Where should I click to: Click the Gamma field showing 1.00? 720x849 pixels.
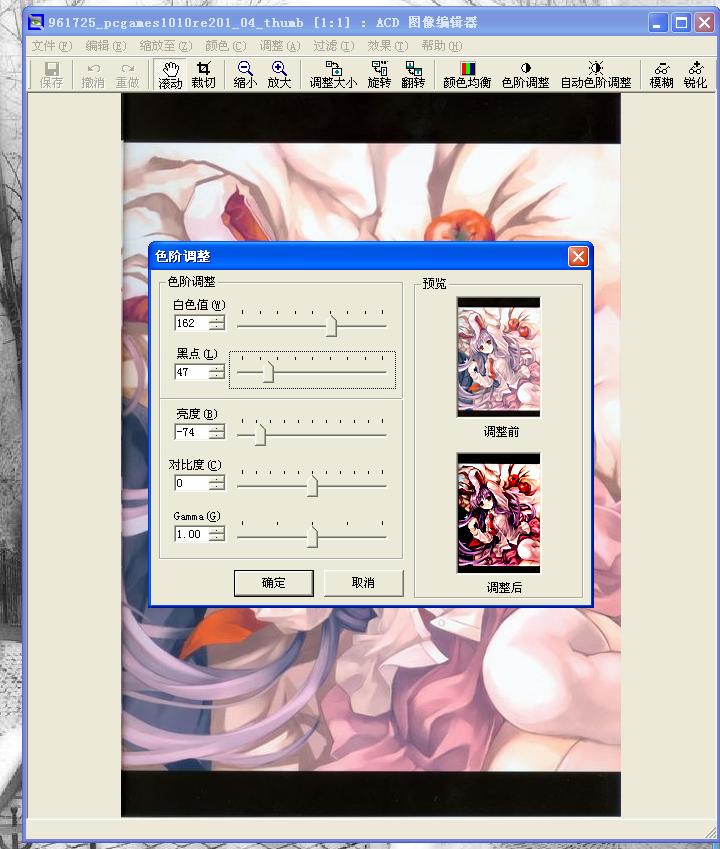point(192,534)
